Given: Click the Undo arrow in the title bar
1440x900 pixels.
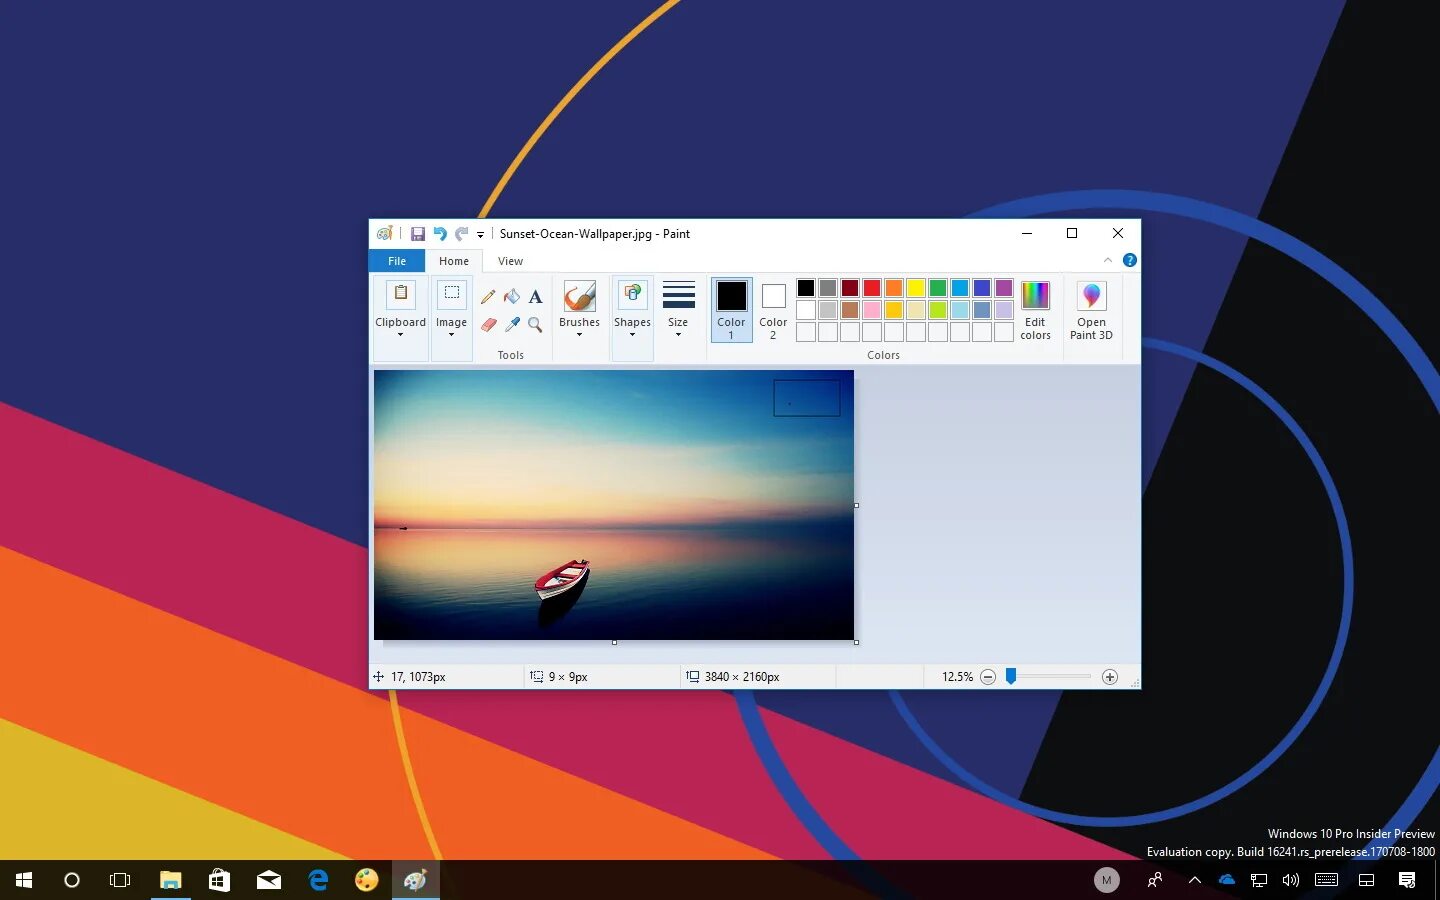Looking at the screenshot, I should coord(439,234).
